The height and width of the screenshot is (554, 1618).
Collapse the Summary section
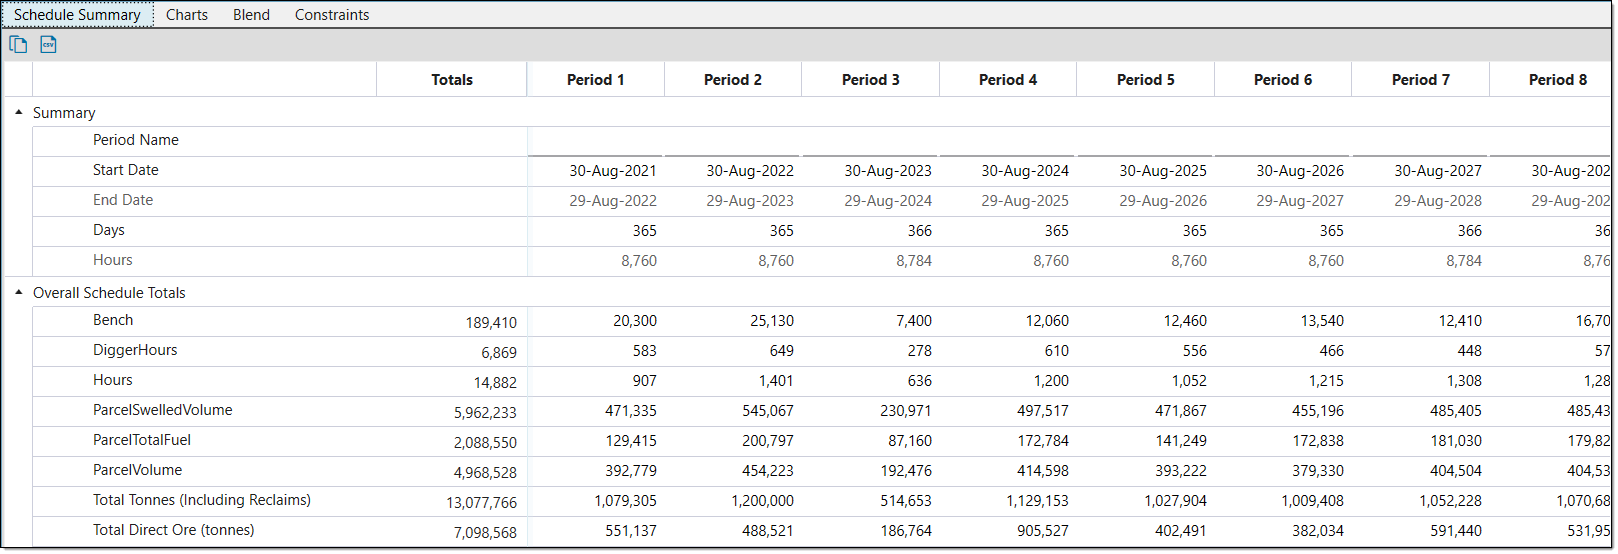pos(19,113)
